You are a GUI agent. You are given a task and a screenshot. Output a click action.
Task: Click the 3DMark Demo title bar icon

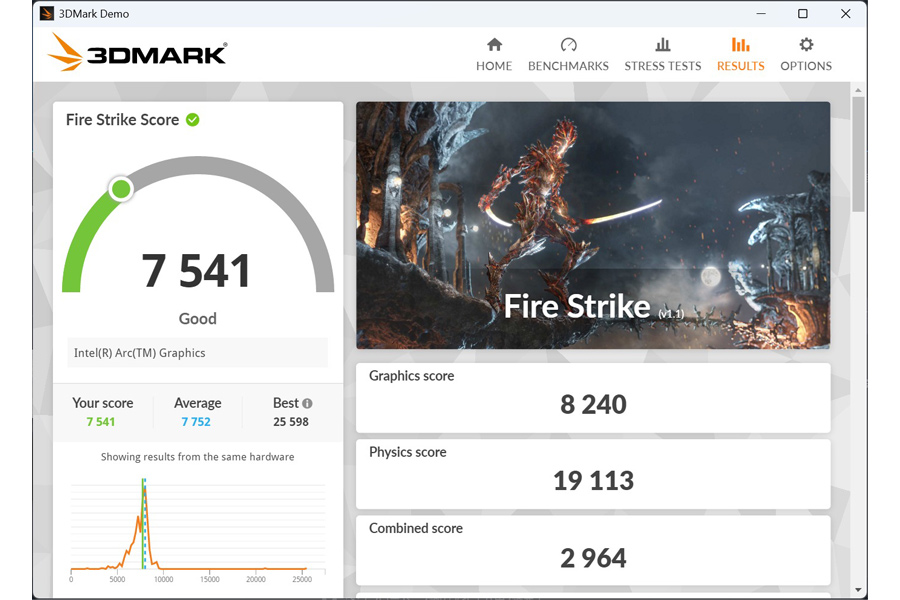pyautogui.click(x=47, y=14)
